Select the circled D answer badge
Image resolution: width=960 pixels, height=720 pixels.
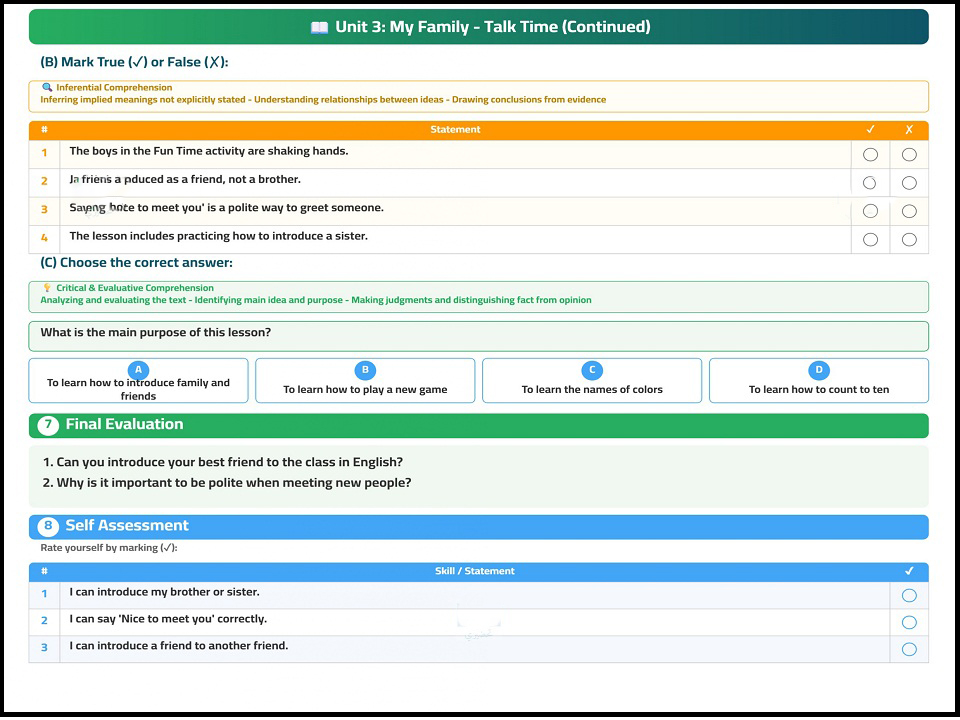[x=819, y=370]
